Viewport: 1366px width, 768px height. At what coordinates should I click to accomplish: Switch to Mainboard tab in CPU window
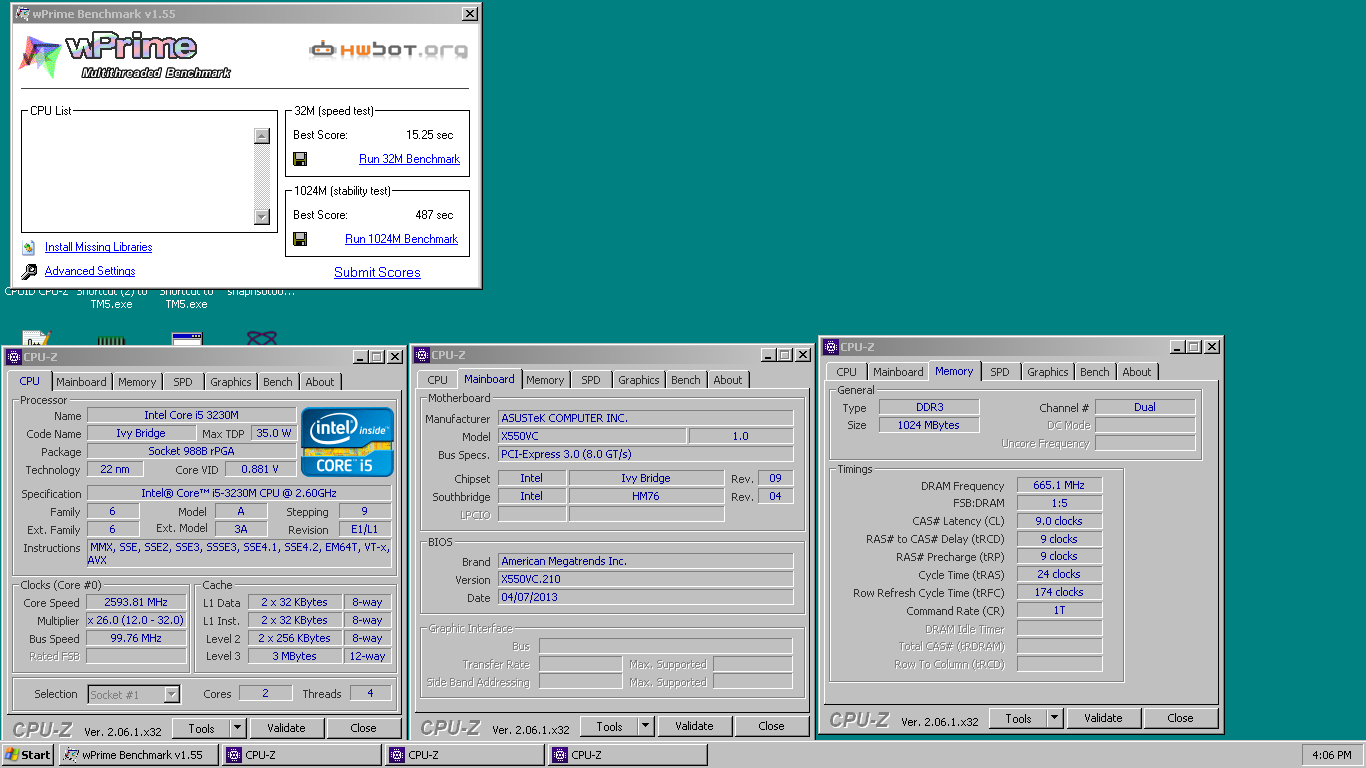(81, 382)
